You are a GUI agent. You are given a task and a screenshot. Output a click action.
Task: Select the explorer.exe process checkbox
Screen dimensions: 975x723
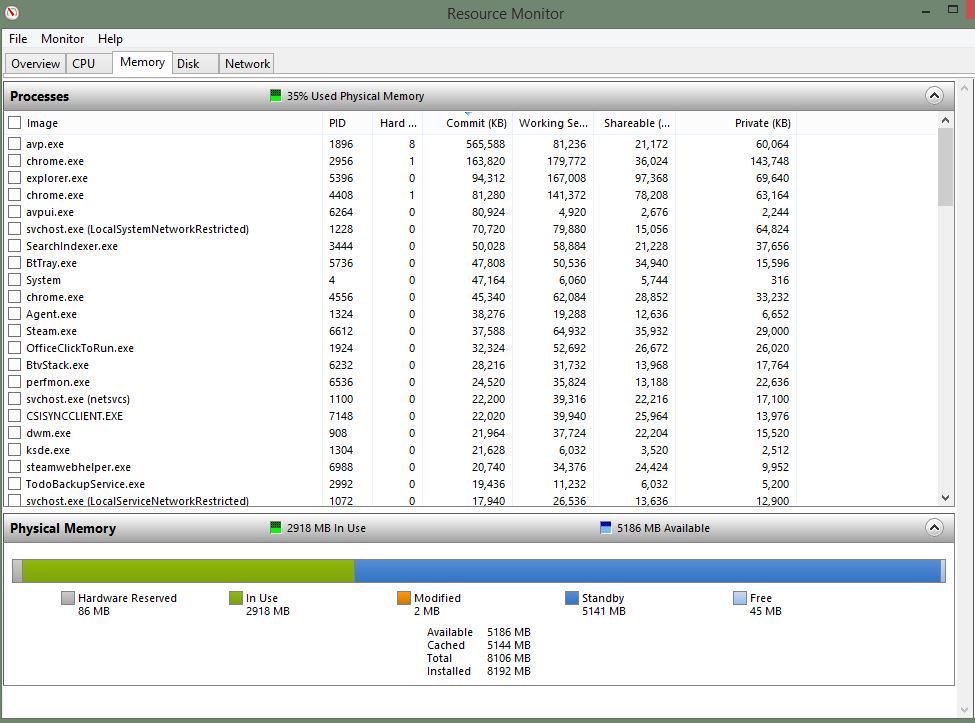(x=14, y=178)
